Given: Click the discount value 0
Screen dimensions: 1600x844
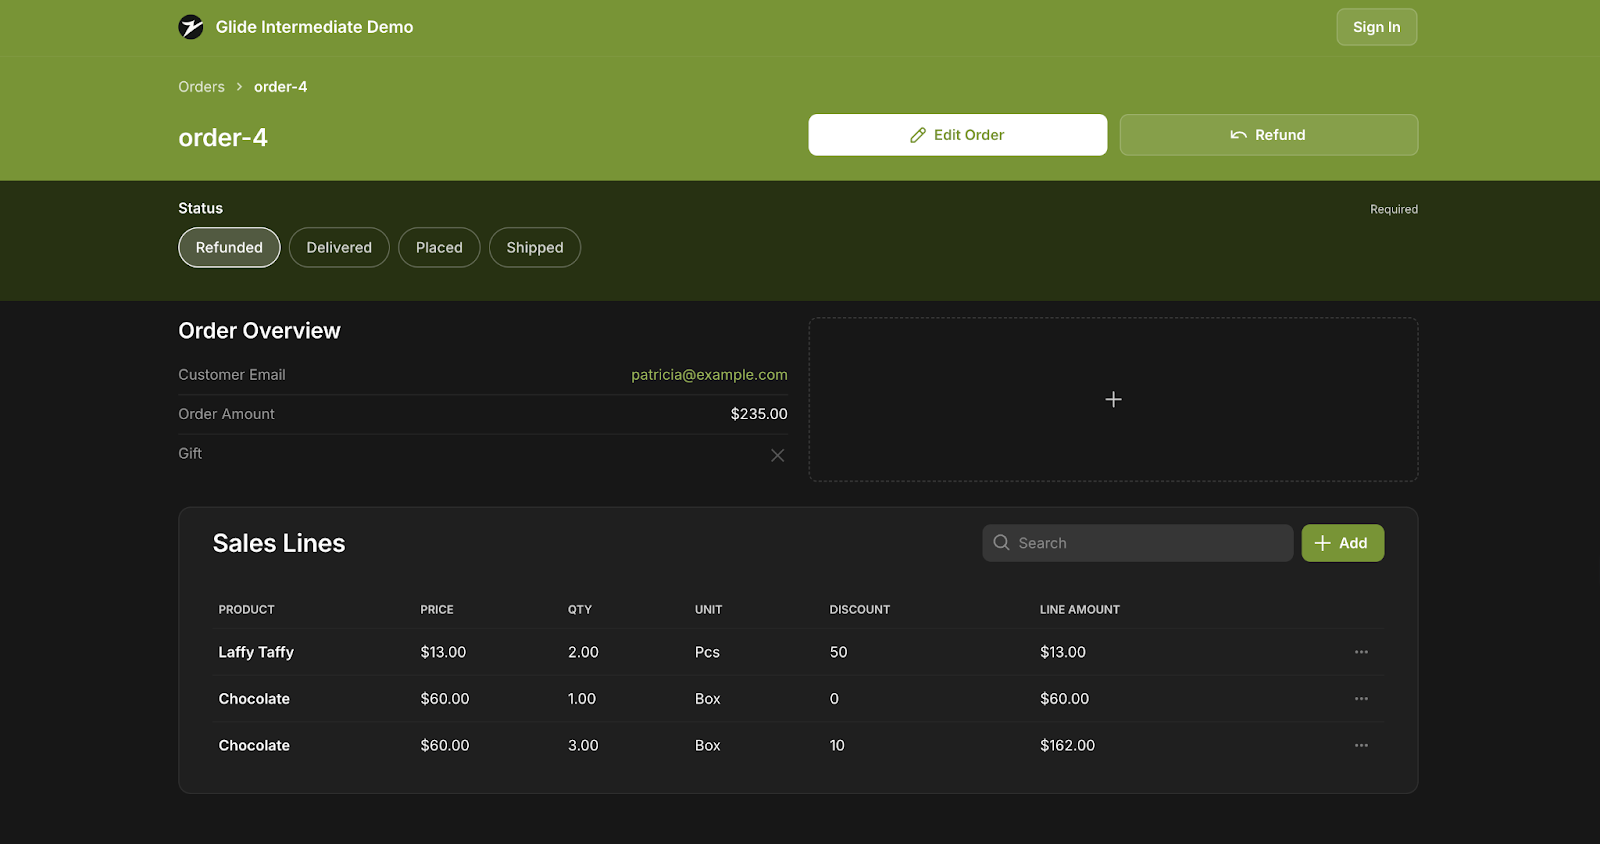Looking at the screenshot, I should pos(834,699).
